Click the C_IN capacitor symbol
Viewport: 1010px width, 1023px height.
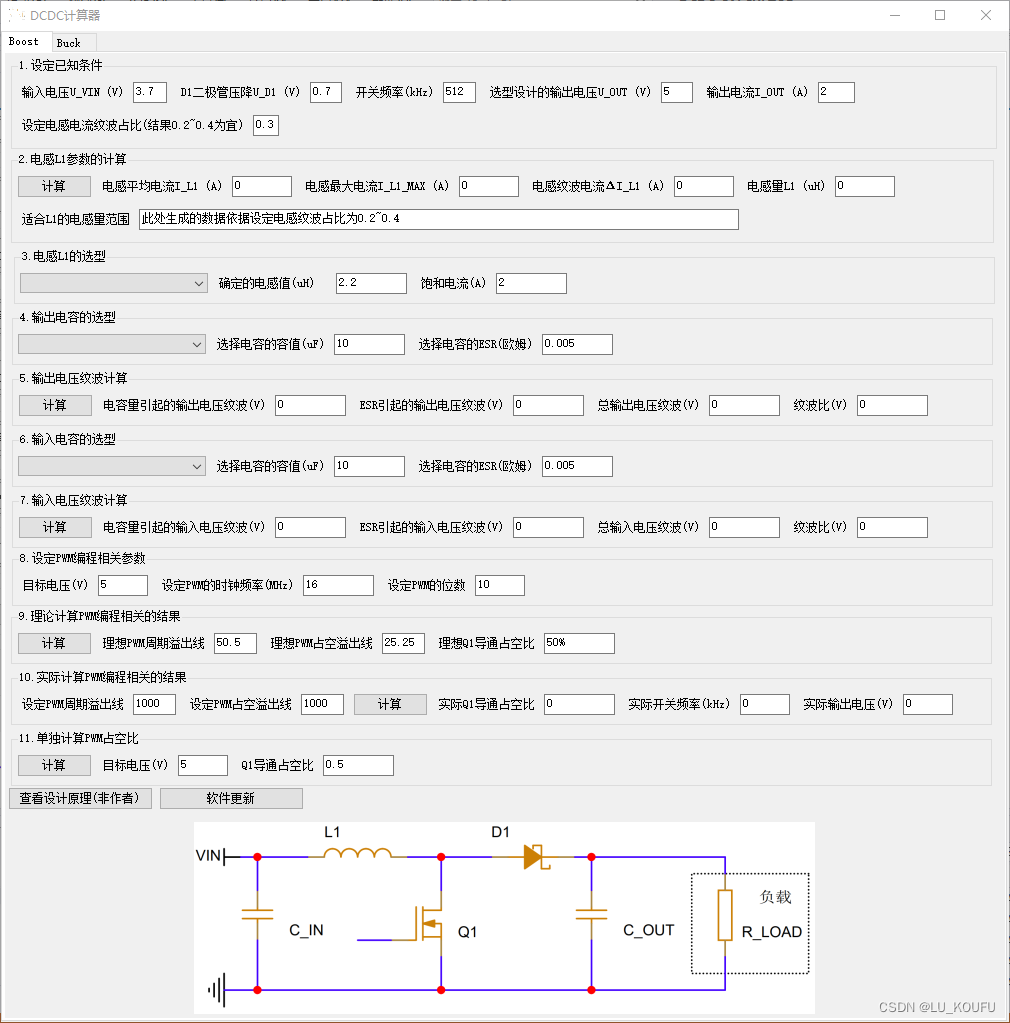coord(257,915)
